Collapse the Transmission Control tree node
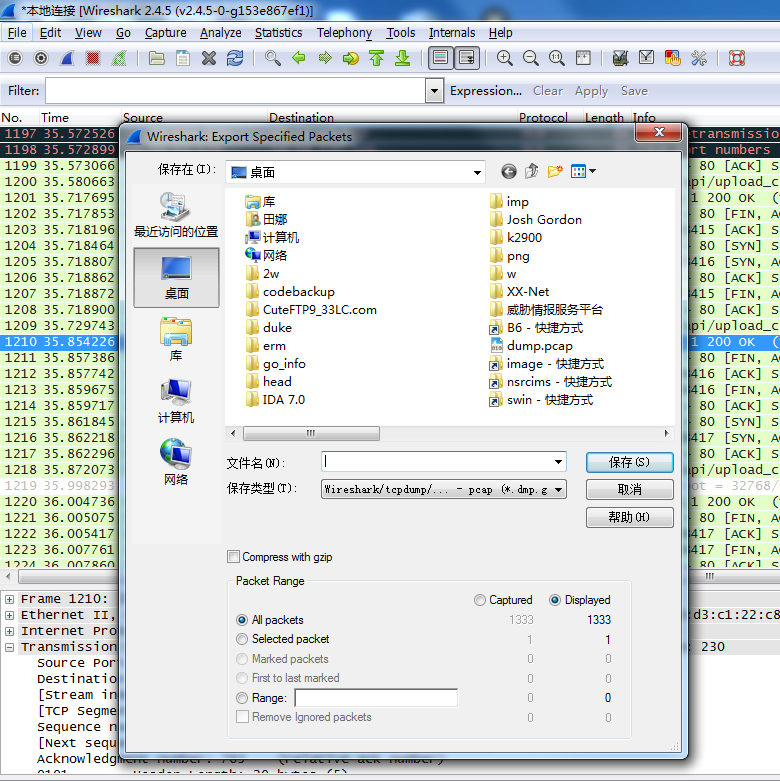 pos(9,647)
